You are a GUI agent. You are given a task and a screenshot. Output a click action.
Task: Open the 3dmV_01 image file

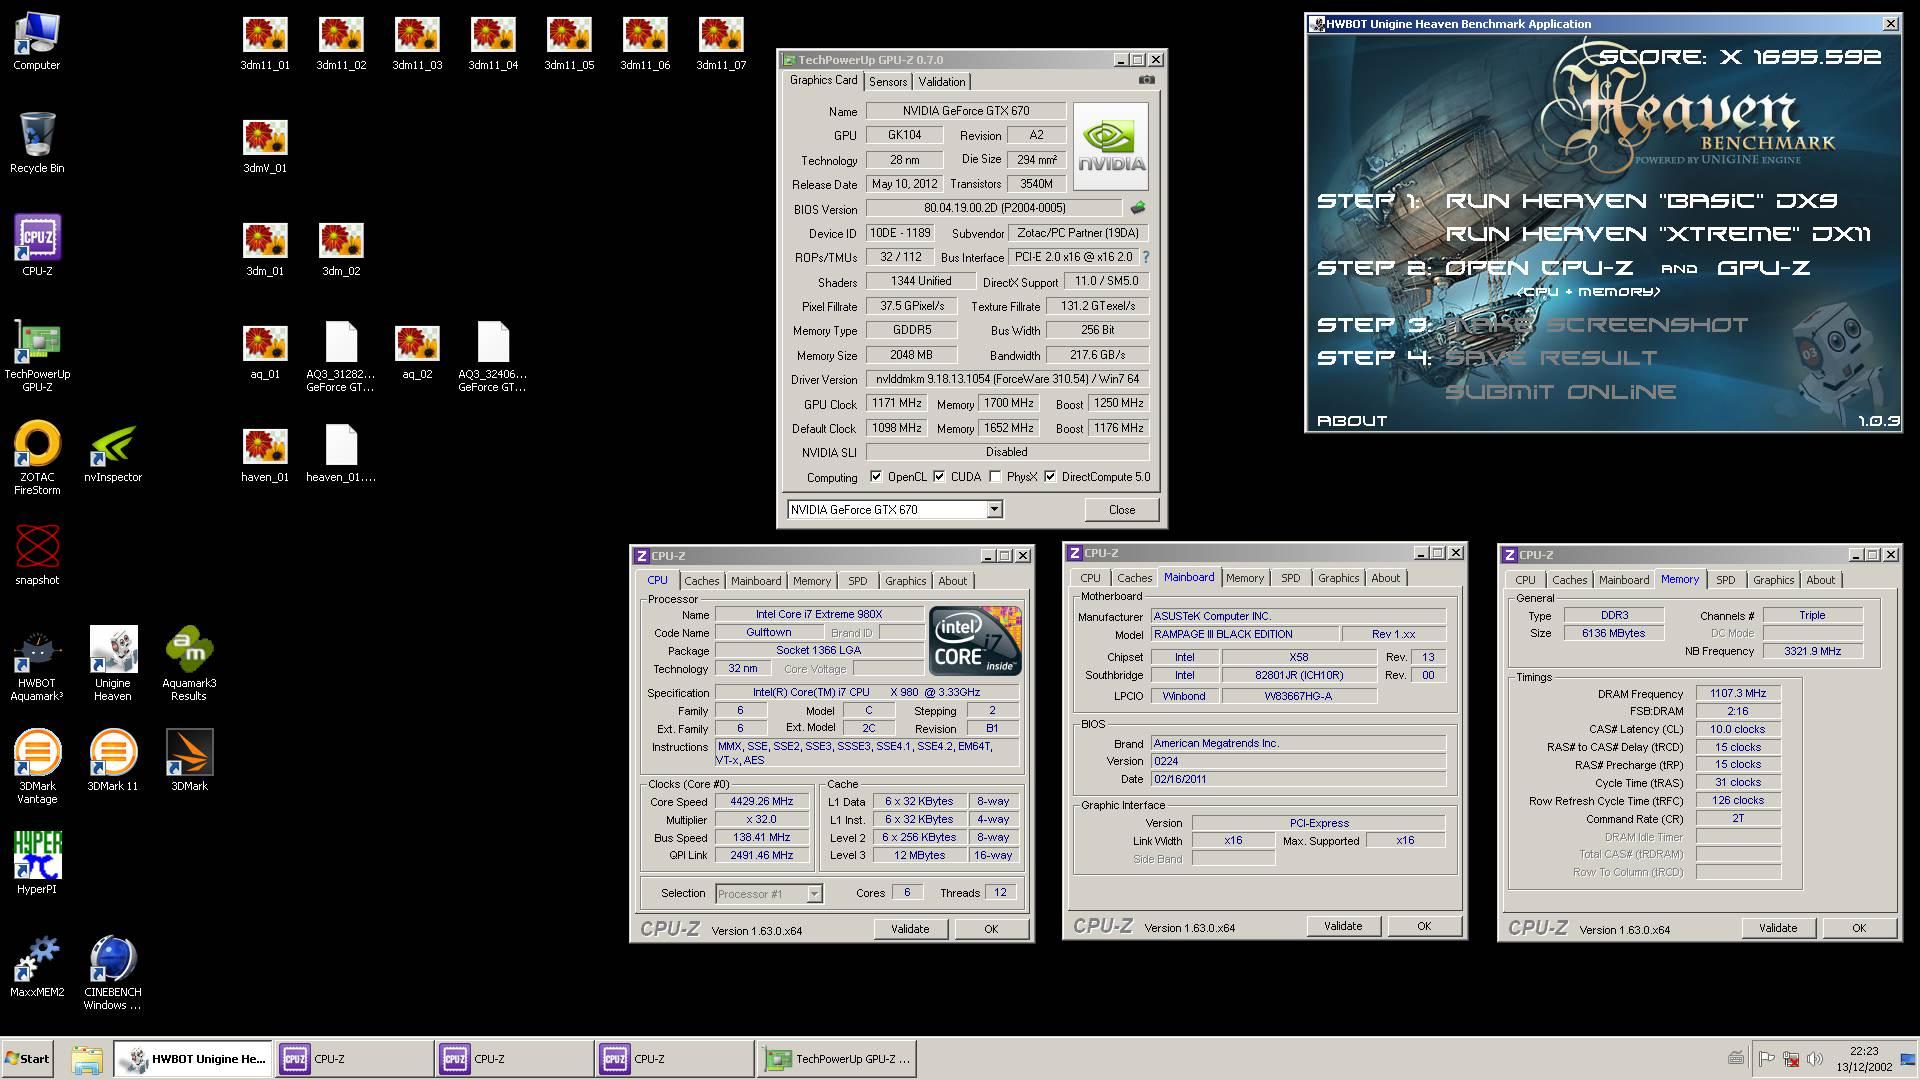265,146
